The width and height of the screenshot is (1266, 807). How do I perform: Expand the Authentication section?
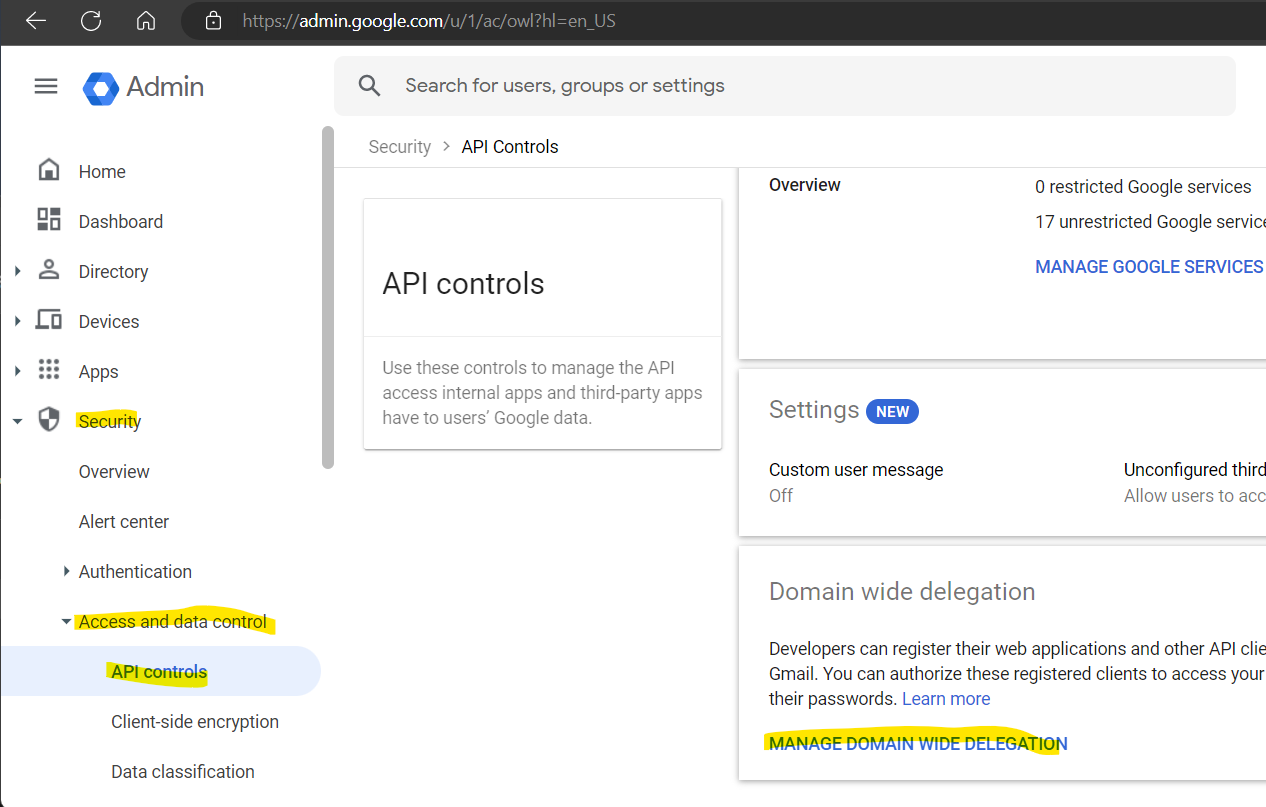click(66, 571)
